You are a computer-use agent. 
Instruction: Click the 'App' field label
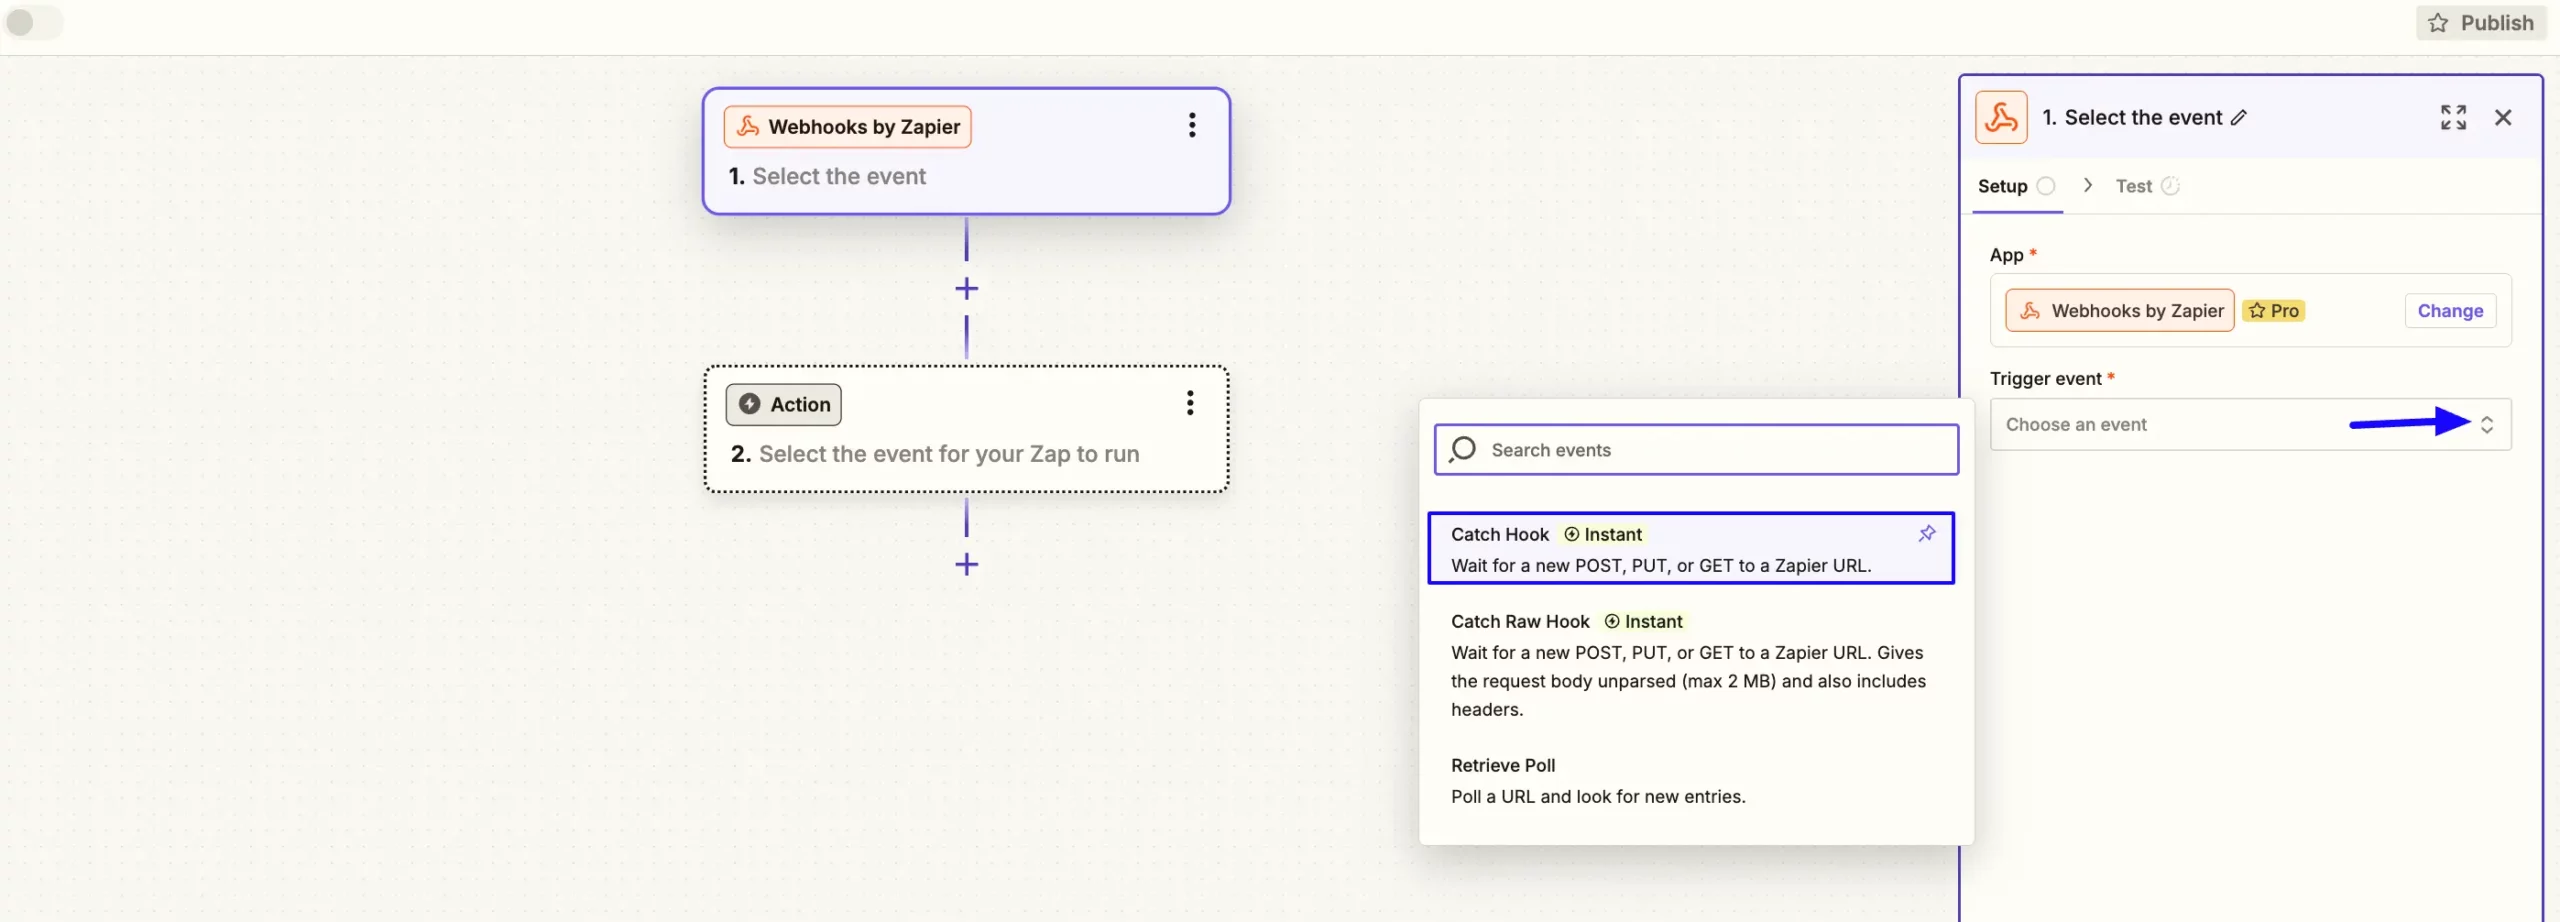pyautogui.click(x=2006, y=255)
